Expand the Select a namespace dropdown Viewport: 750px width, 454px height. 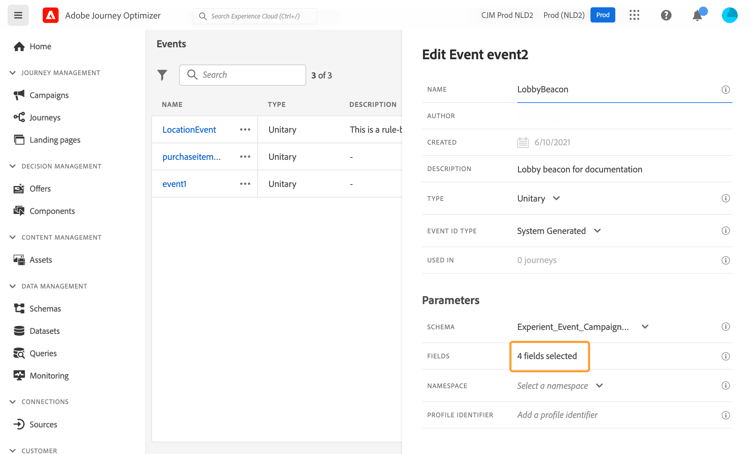(560, 386)
